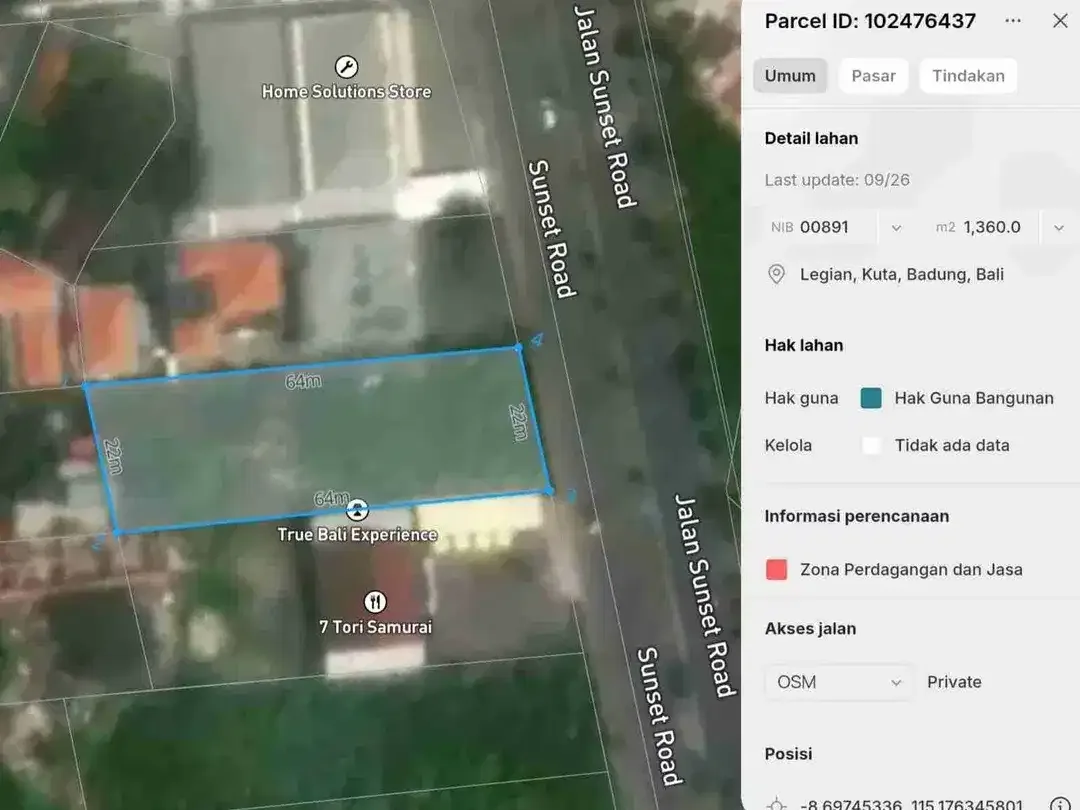Close the parcel details panel
The image size is (1080, 810).
coord(1060,21)
